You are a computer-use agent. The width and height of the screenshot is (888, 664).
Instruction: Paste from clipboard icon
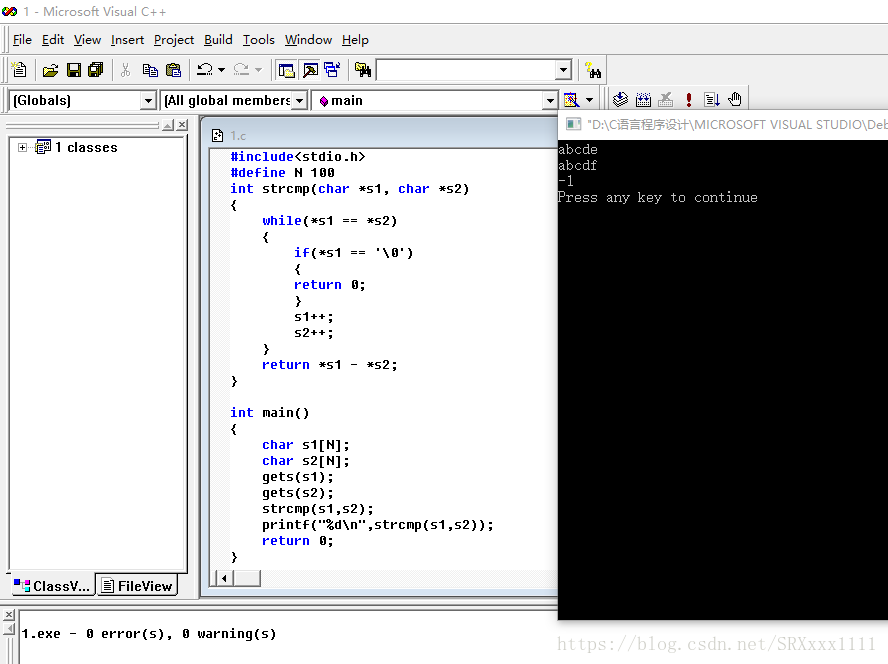(x=173, y=70)
